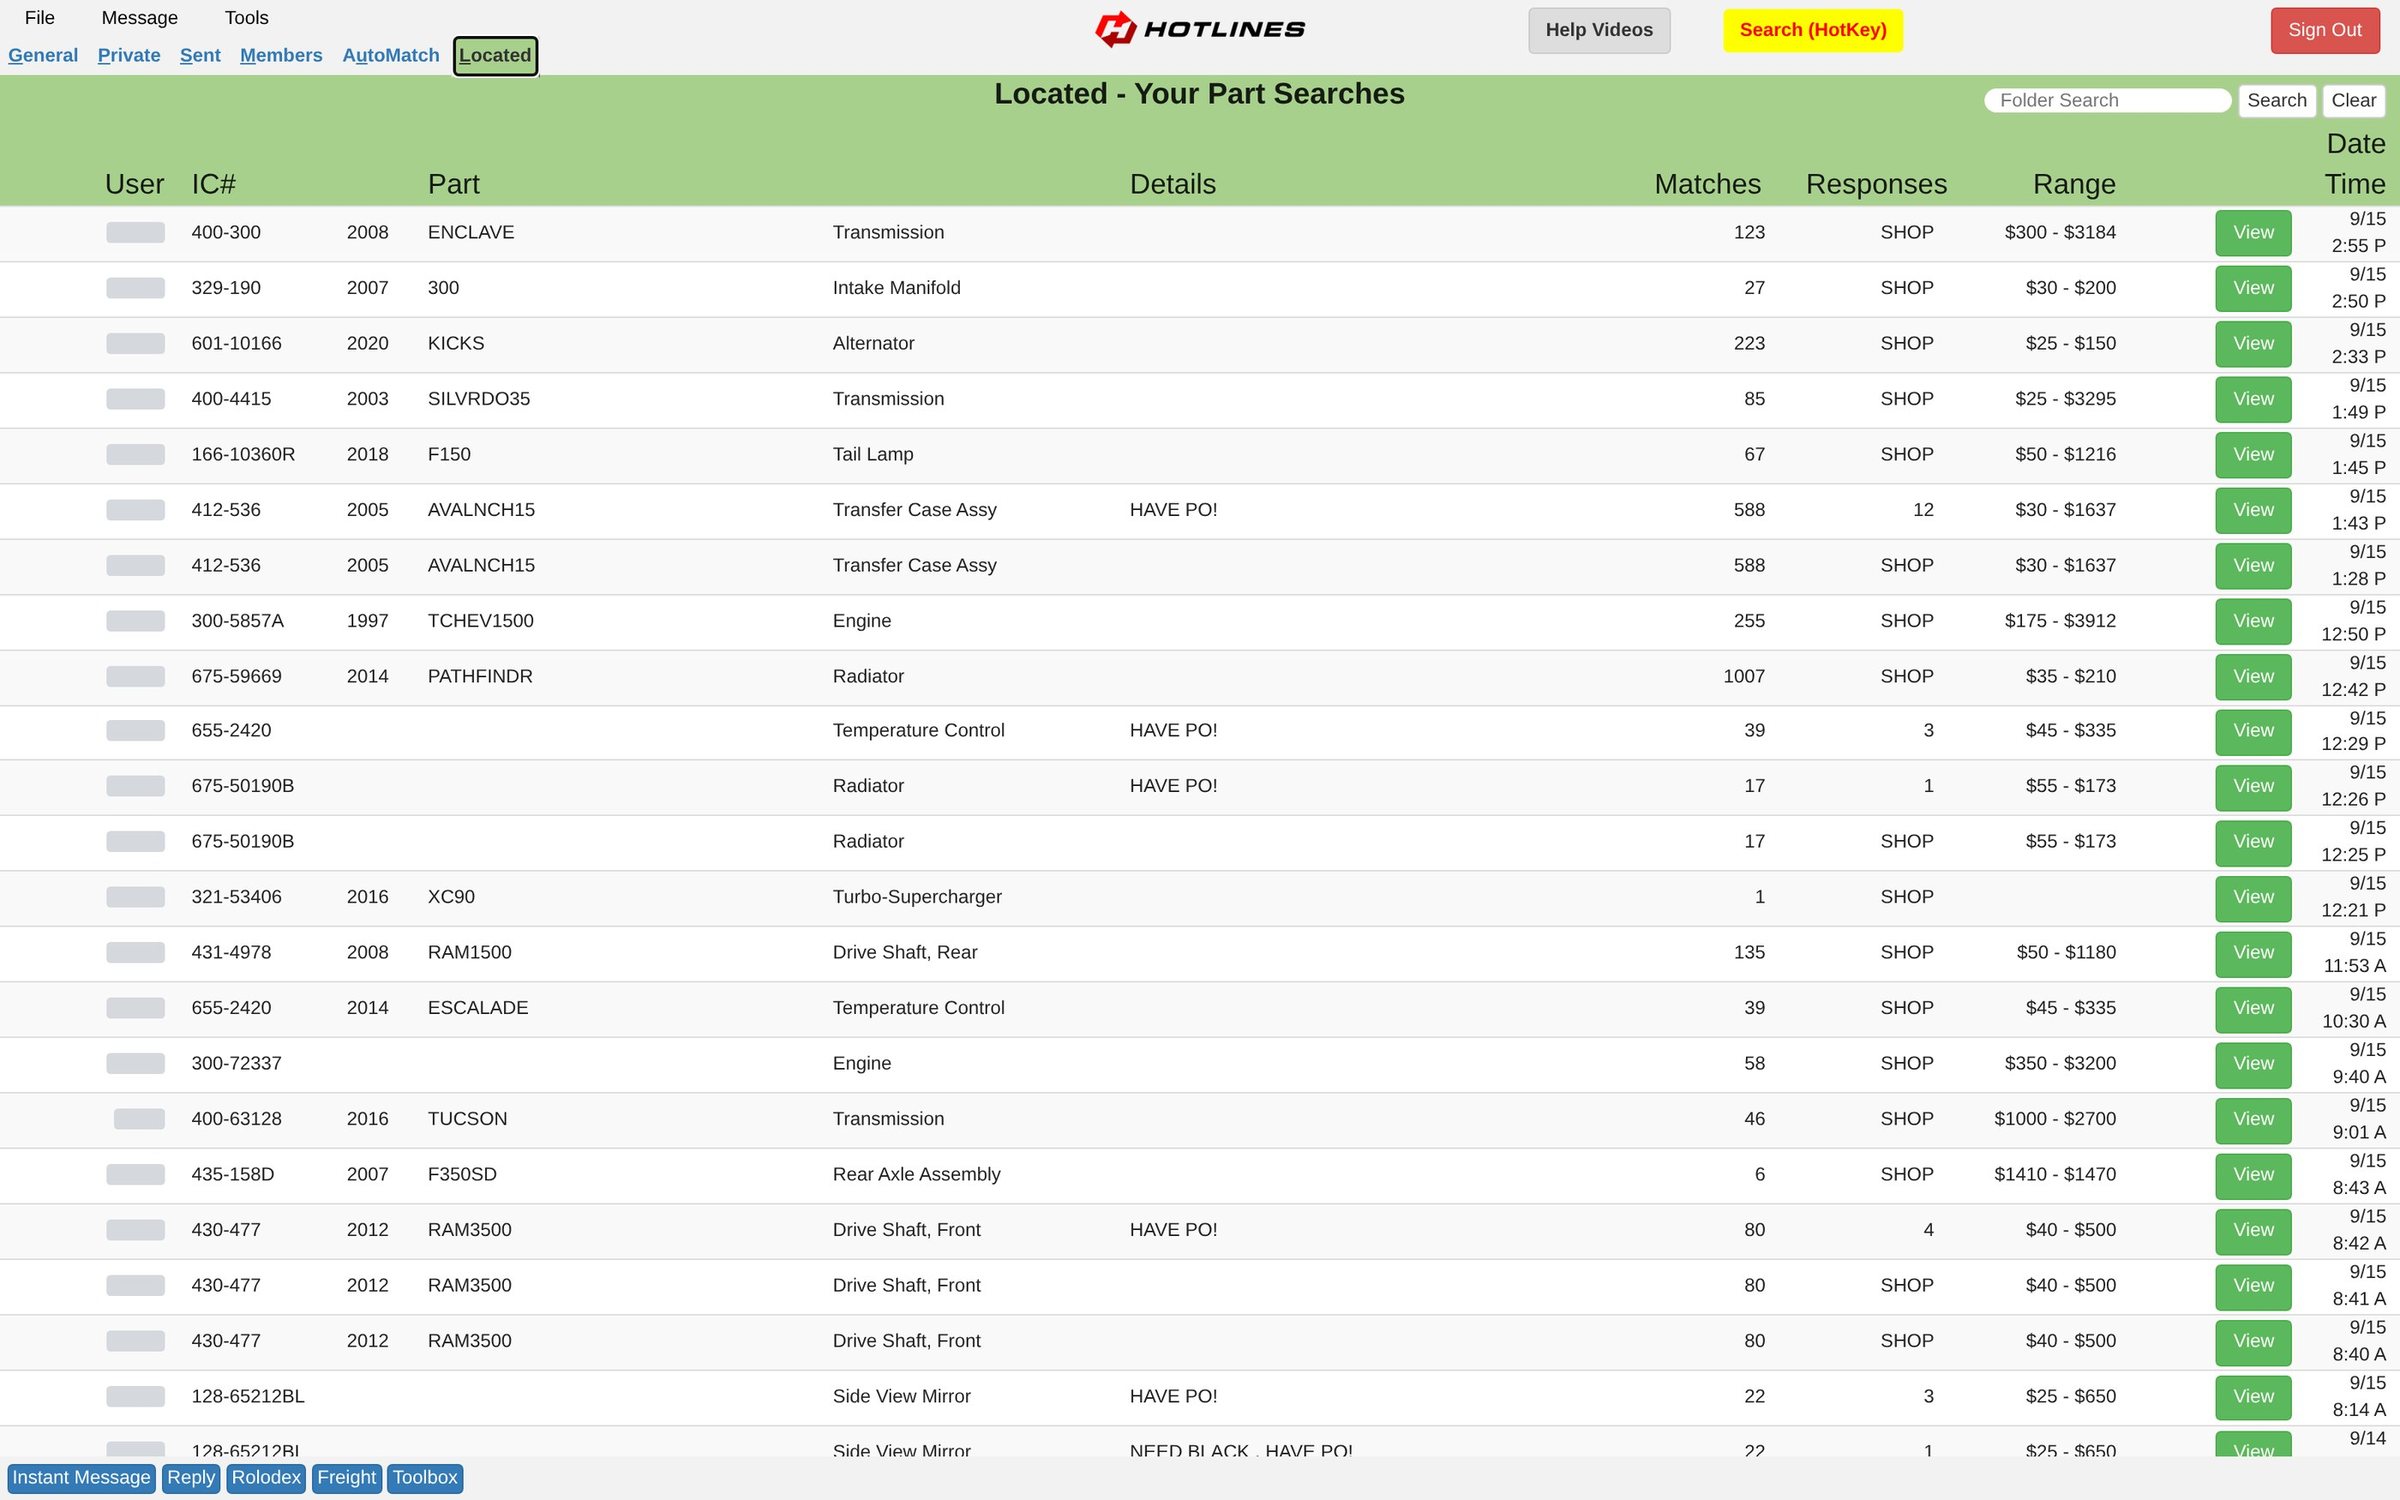View the RAM3500 Drive Shaft 8:41 A search
This screenshot has width=2400, height=1500.
(2253, 1286)
